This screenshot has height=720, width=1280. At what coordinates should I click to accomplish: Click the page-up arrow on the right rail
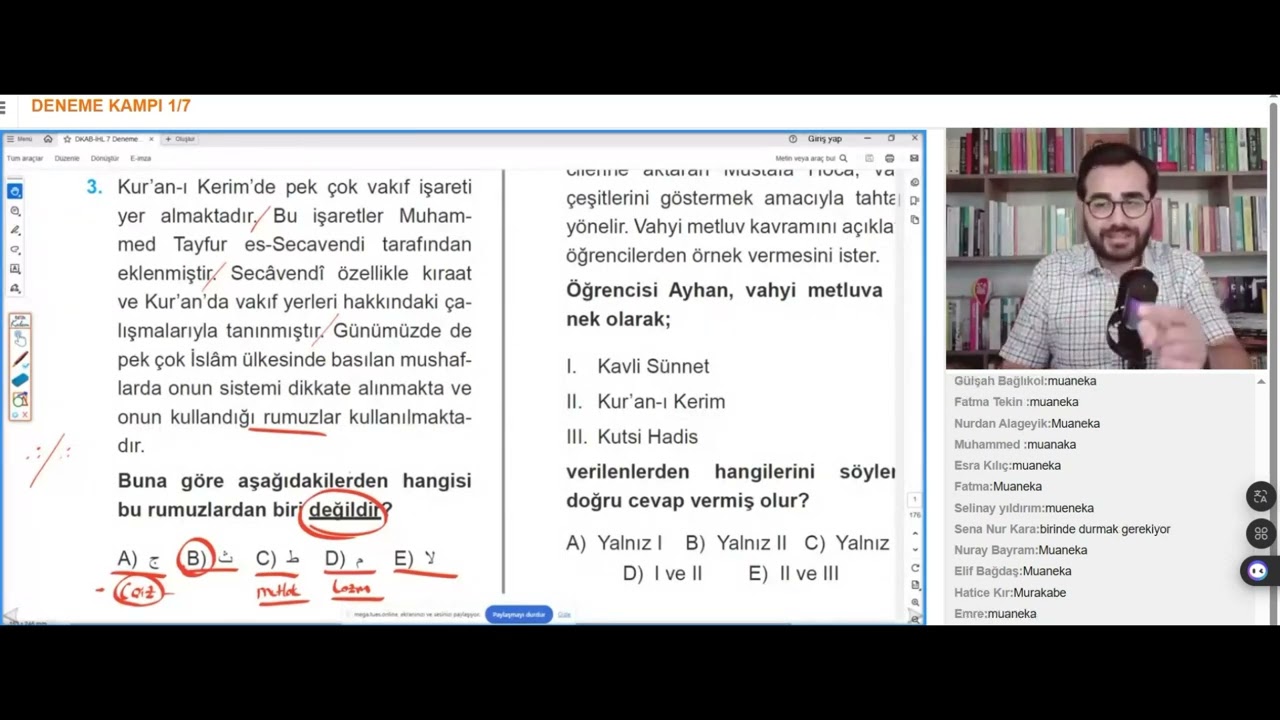click(x=915, y=533)
